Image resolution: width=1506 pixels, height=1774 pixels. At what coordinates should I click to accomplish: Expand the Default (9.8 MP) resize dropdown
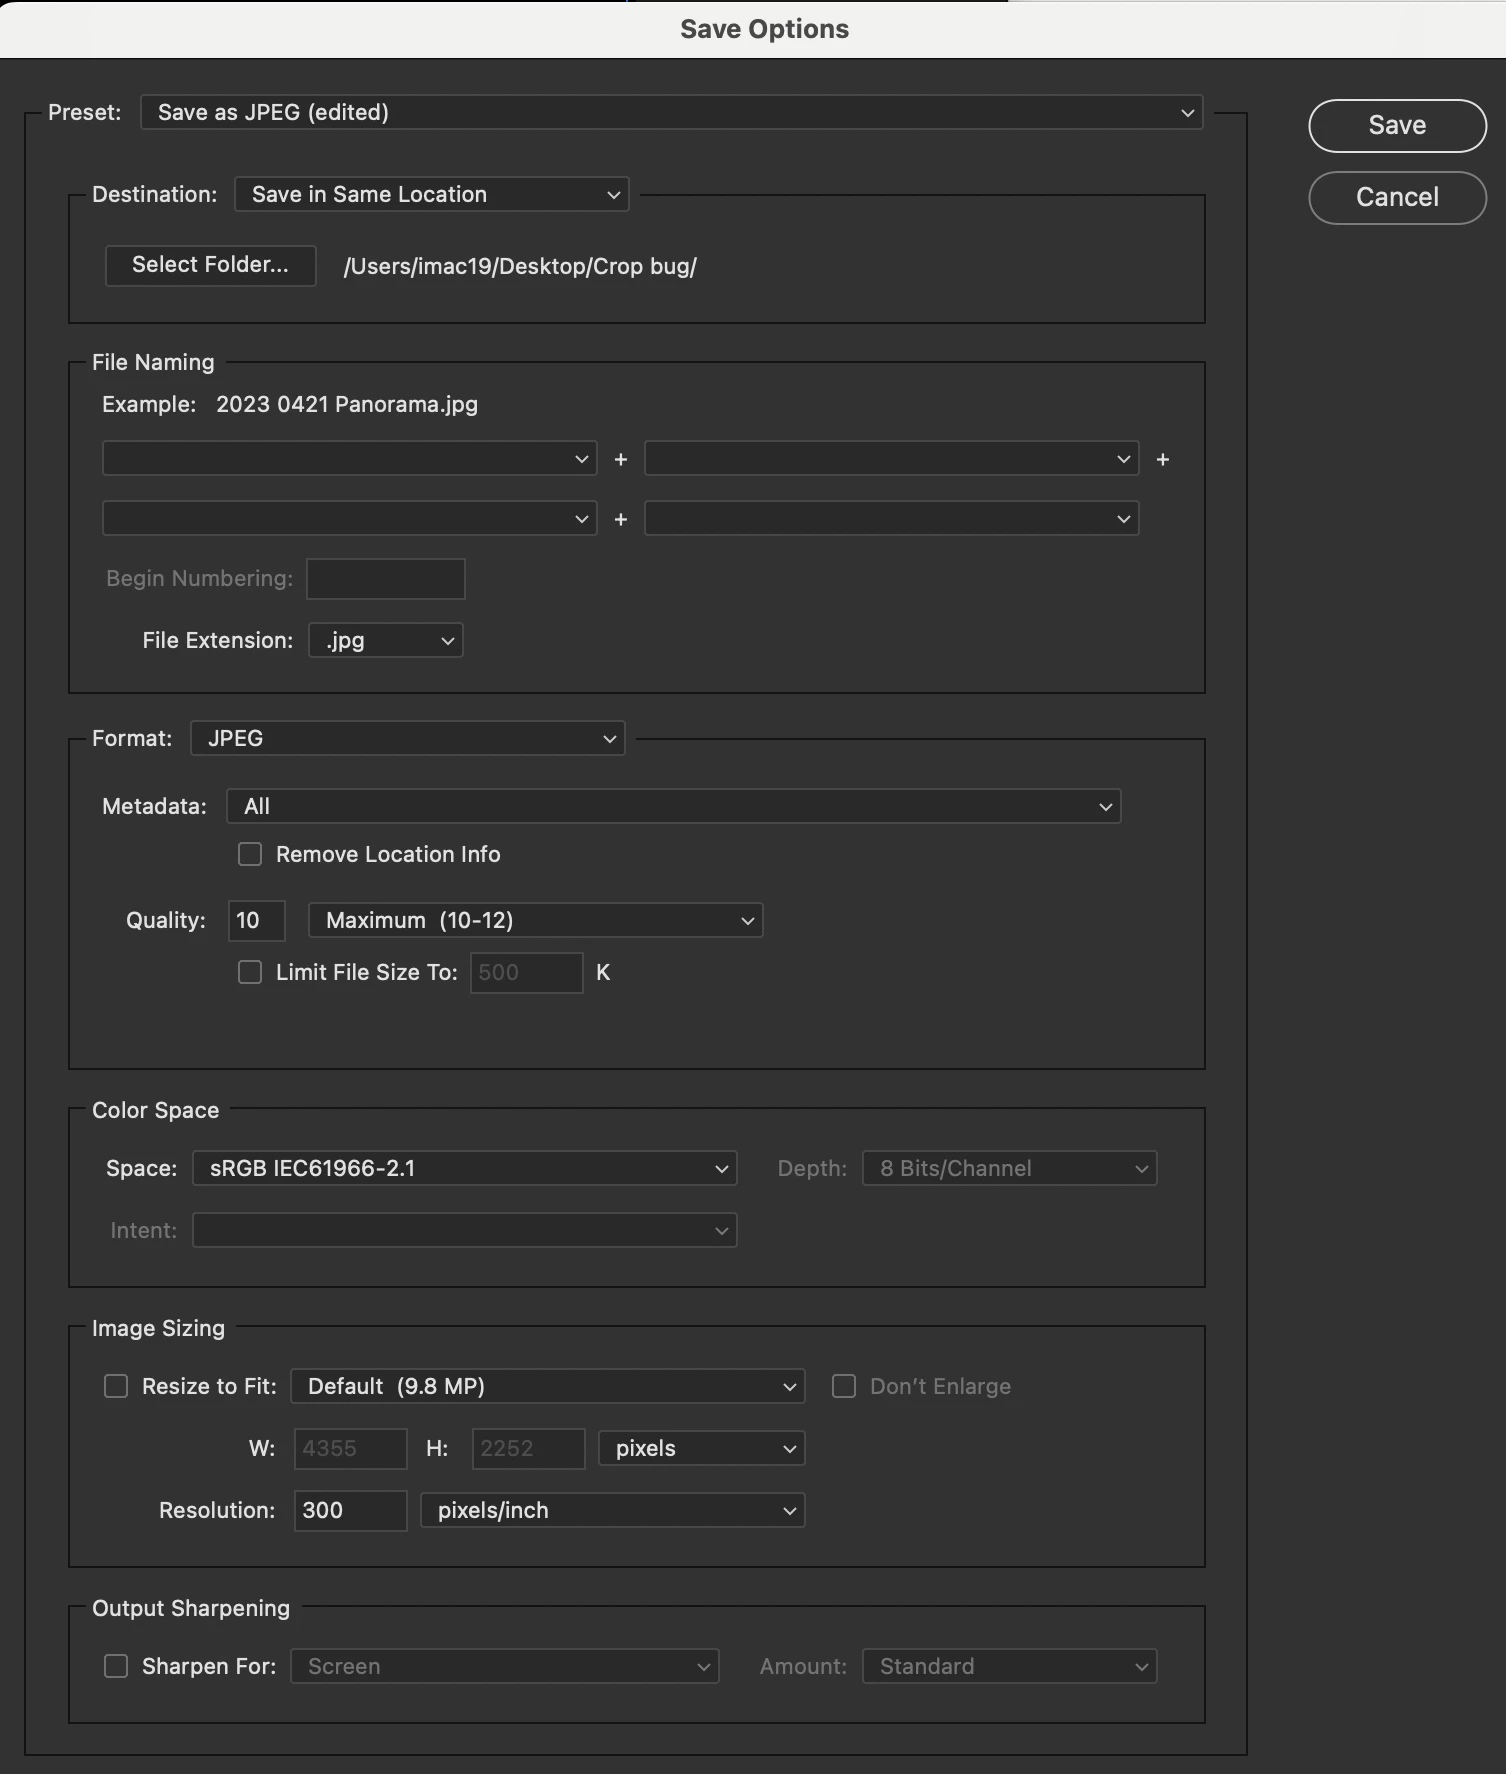click(547, 1386)
